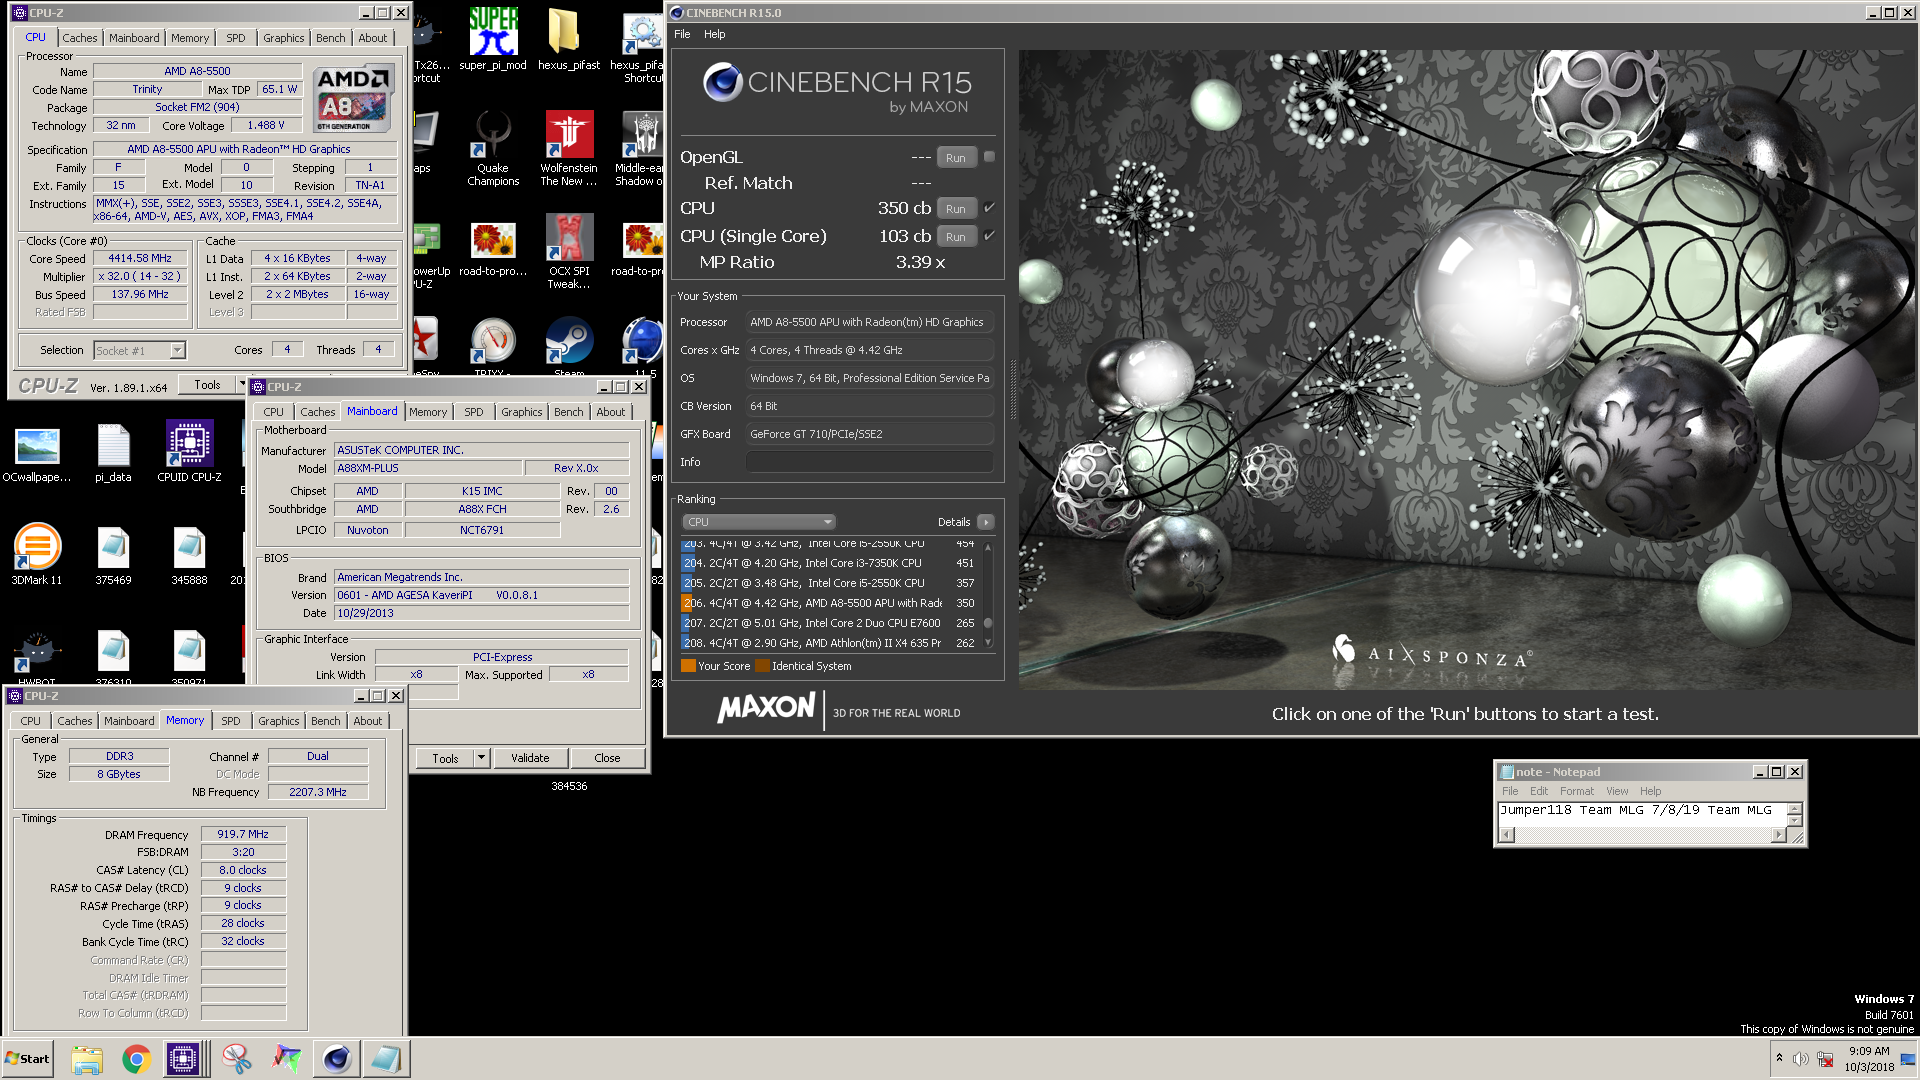Click Notepad scroll left arrow

1507,836
